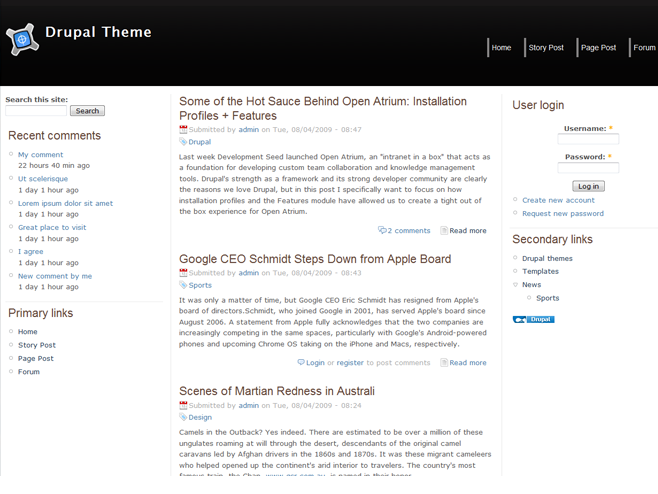Screen dimensions: 658x494
Task: Click the page icon beside first Read more
Action: [x=444, y=230]
